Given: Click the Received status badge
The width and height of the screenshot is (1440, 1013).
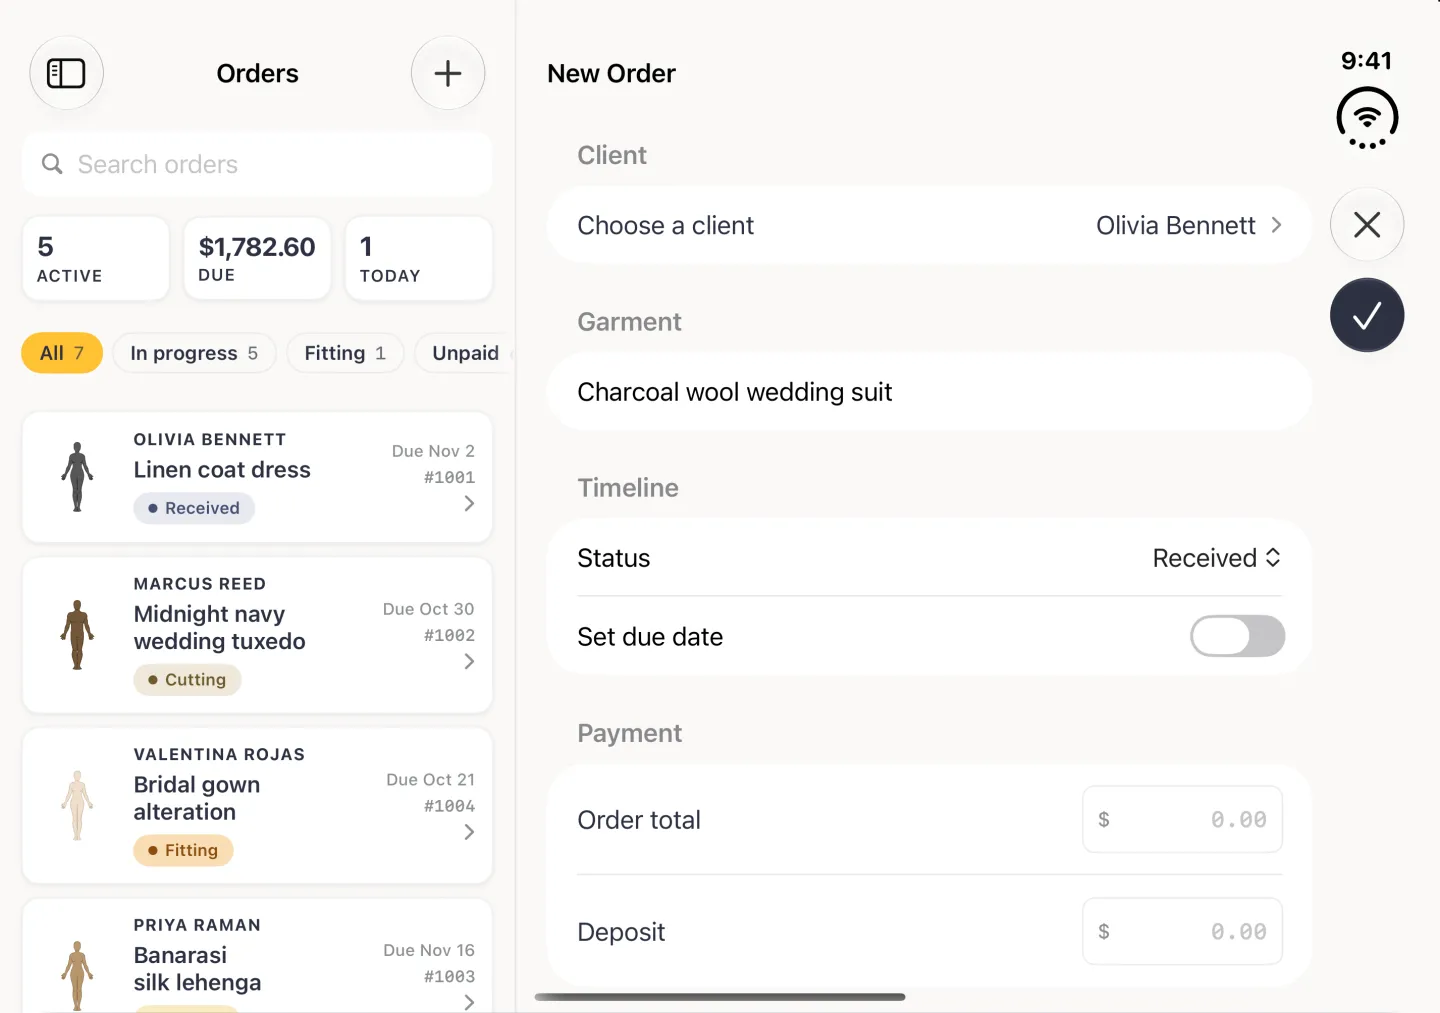Looking at the screenshot, I should point(194,508).
